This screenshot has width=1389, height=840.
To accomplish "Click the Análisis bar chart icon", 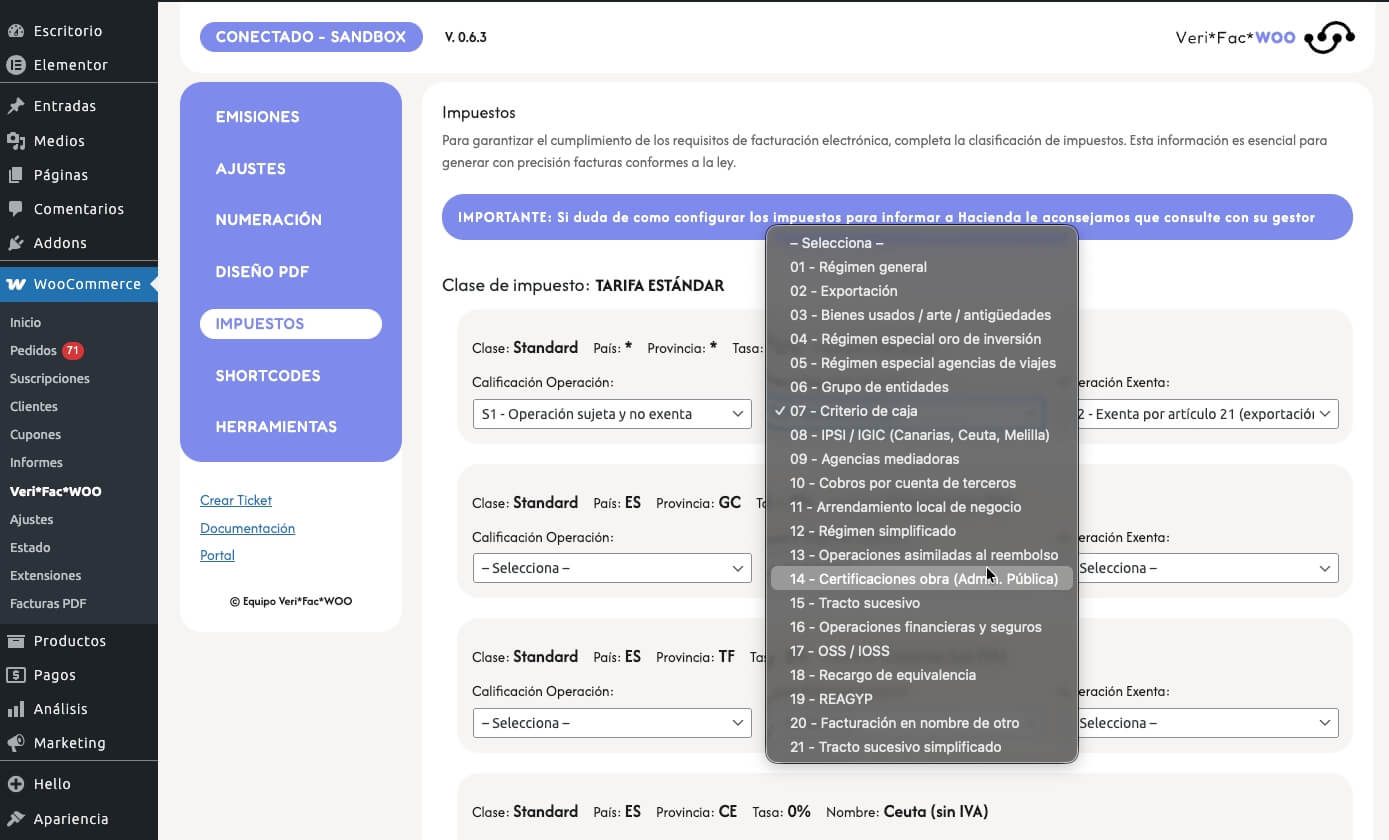I will click(16, 709).
